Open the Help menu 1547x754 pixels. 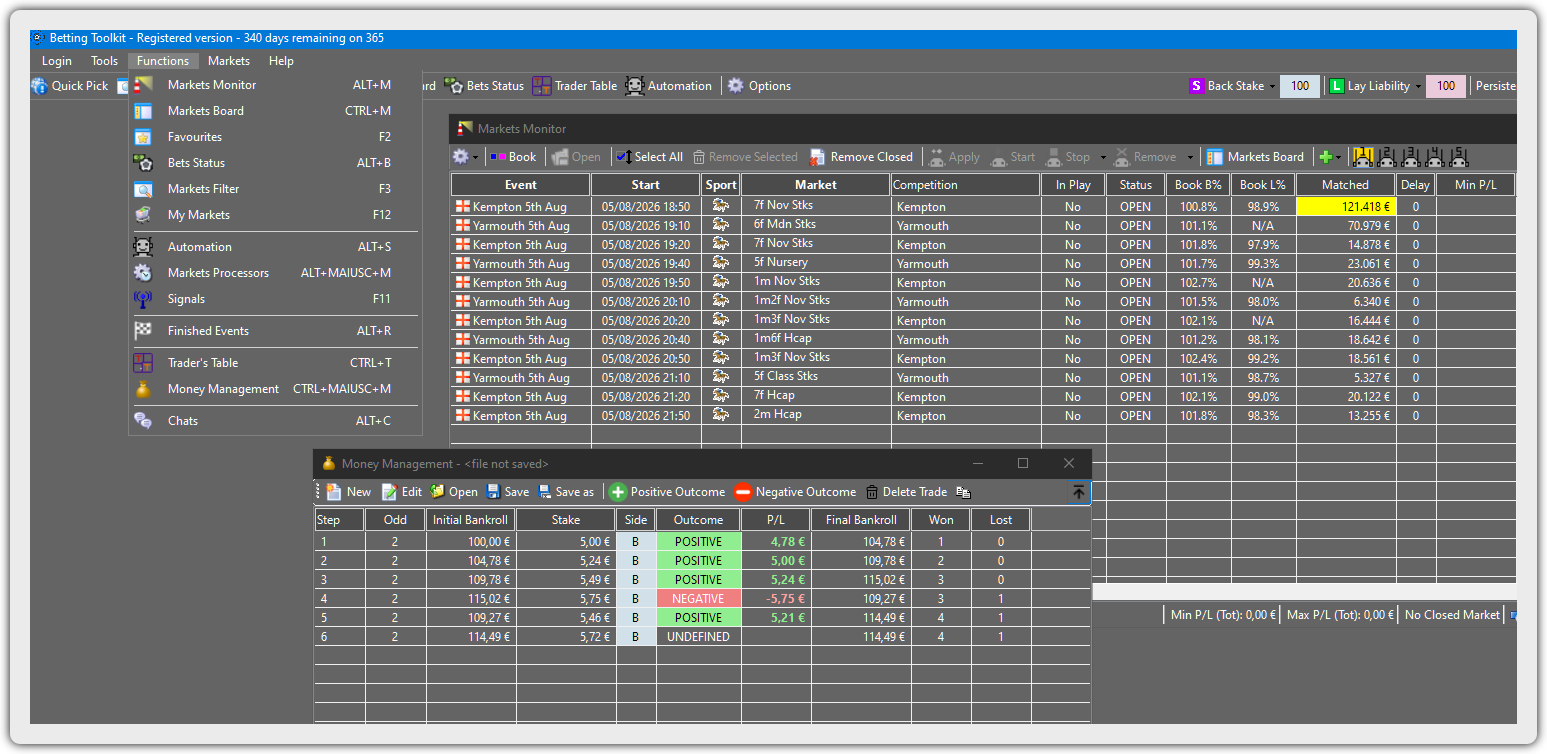[281, 61]
